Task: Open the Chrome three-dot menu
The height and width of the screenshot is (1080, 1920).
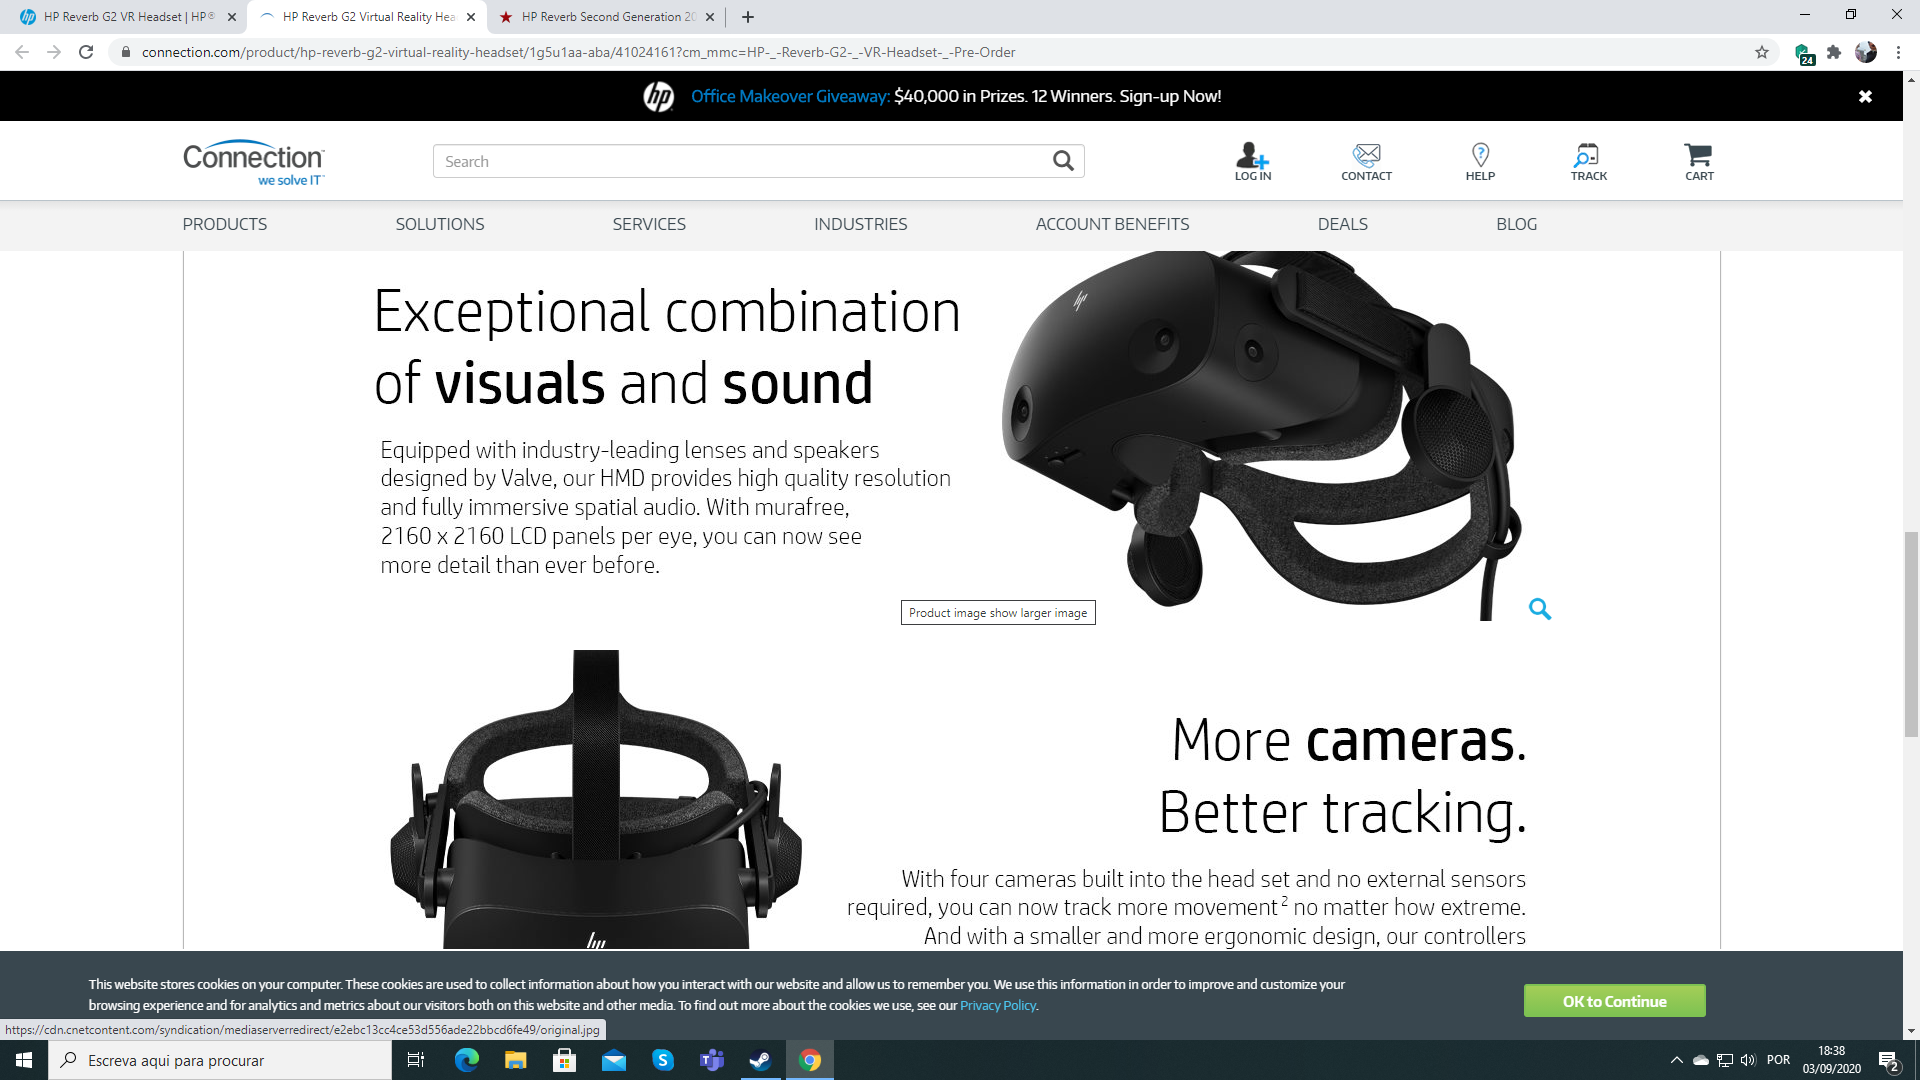Action: (x=1898, y=52)
